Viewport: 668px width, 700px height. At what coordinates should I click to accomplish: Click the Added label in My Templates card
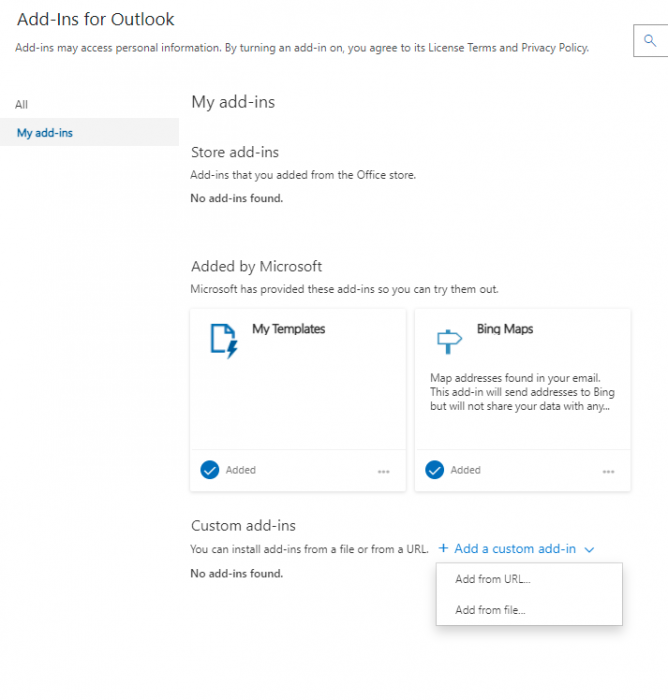point(241,470)
